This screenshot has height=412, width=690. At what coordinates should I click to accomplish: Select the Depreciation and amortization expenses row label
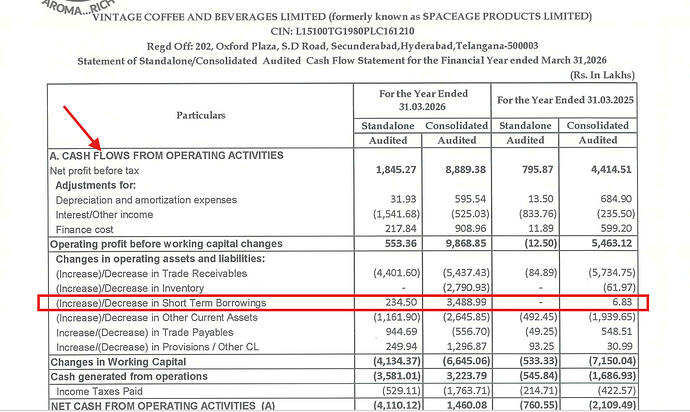click(146, 200)
